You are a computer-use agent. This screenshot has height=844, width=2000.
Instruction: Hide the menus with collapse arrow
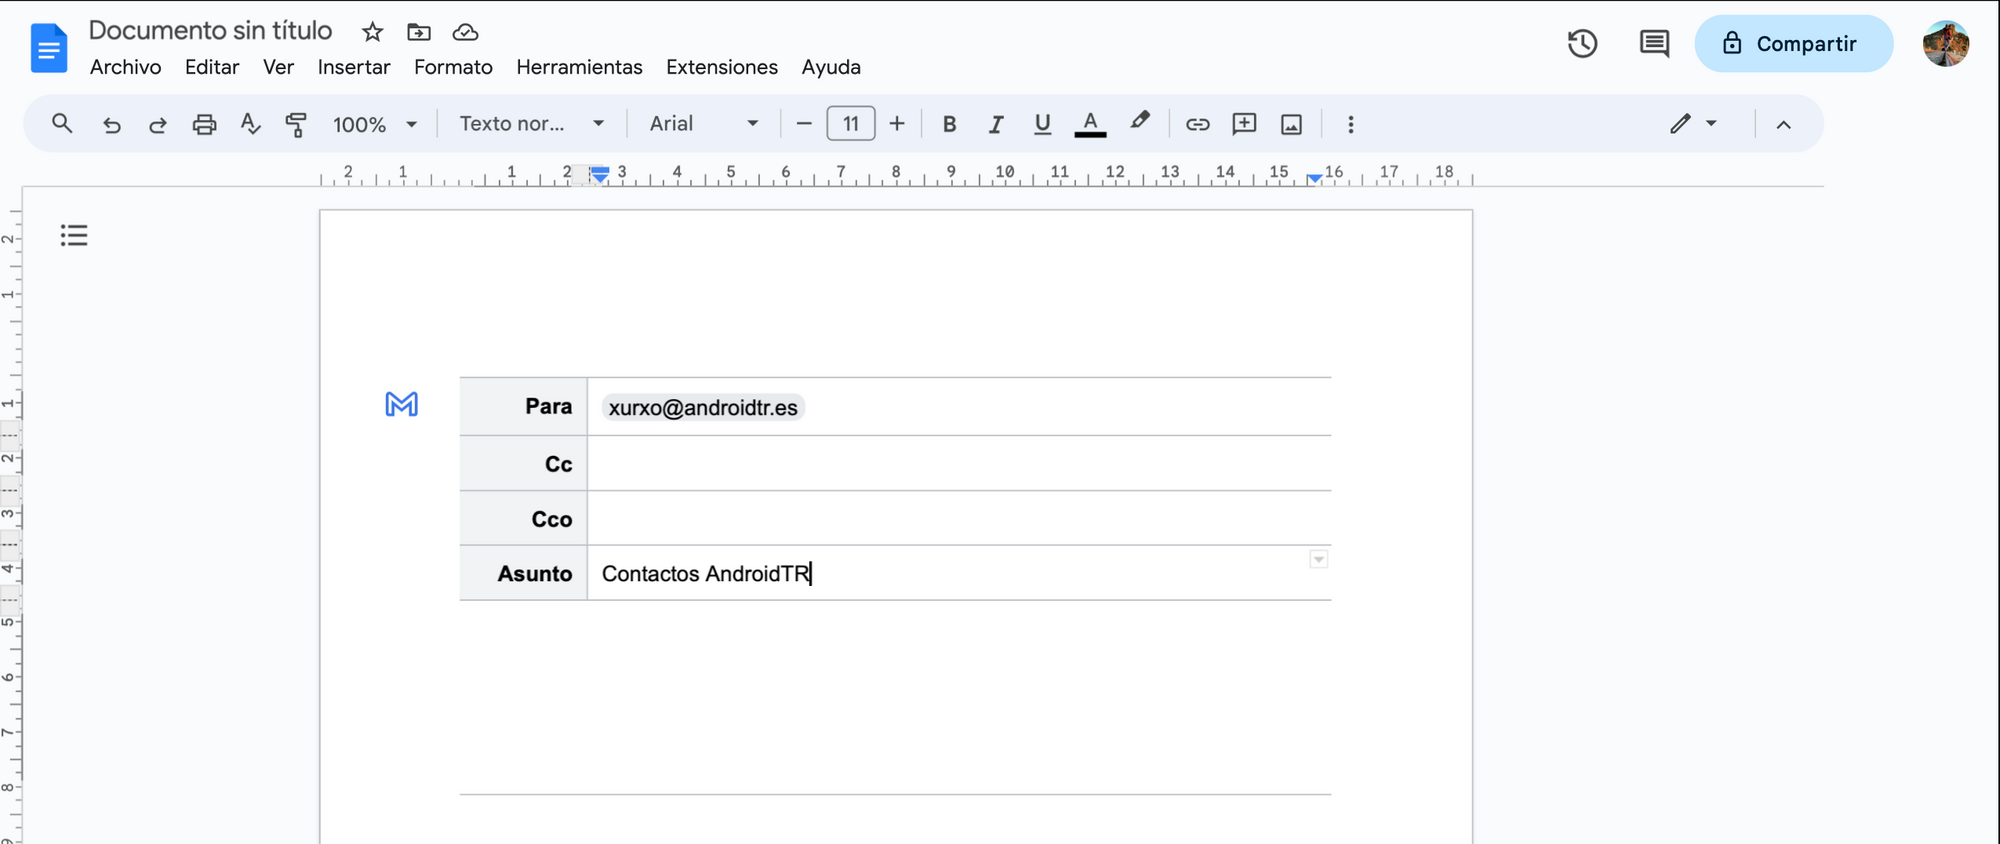pos(1783,125)
